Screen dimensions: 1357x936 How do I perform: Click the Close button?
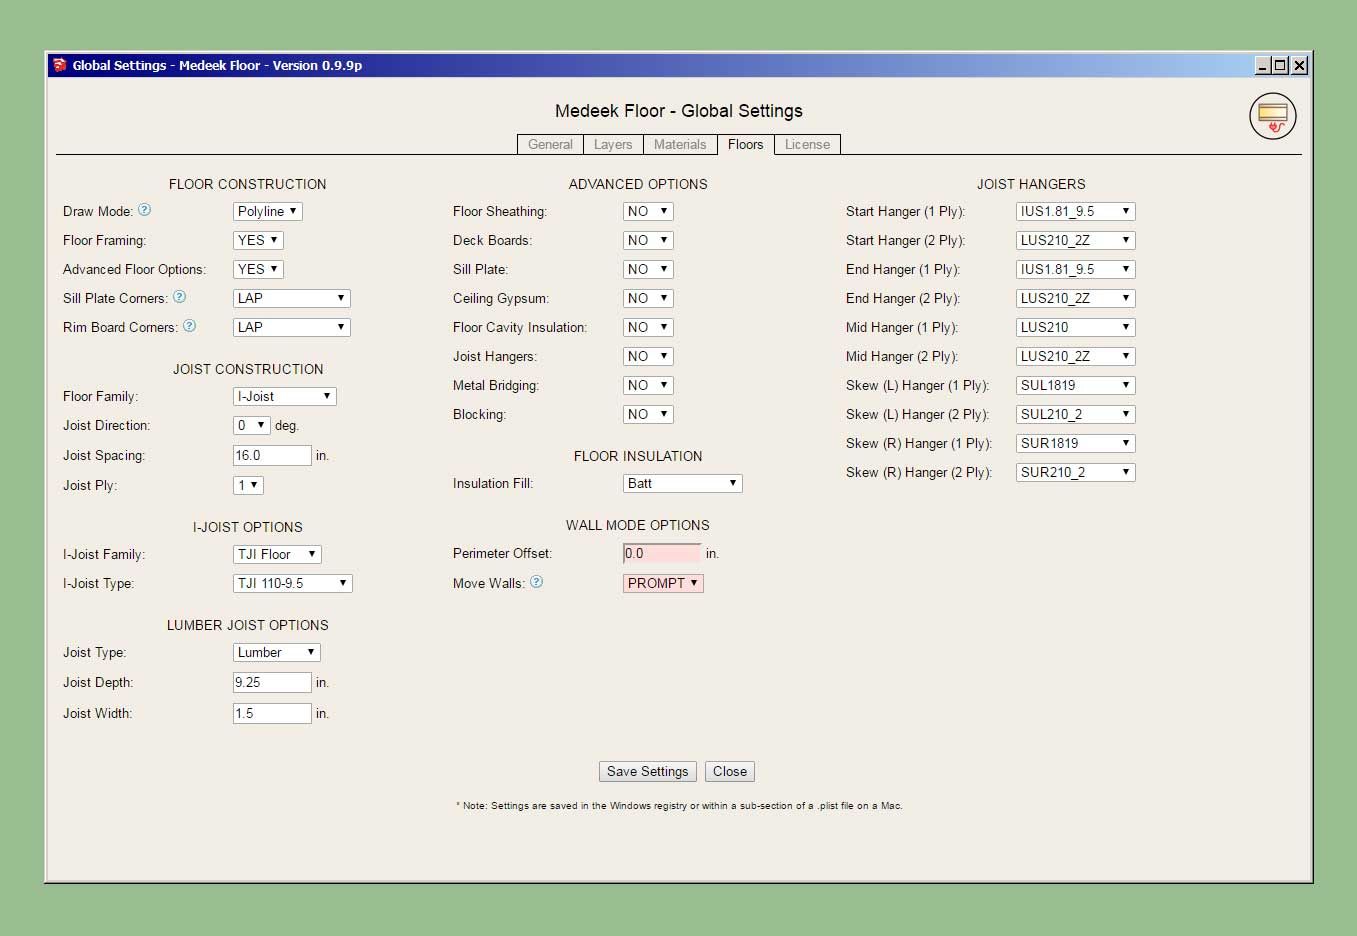(x=730, y=771)
